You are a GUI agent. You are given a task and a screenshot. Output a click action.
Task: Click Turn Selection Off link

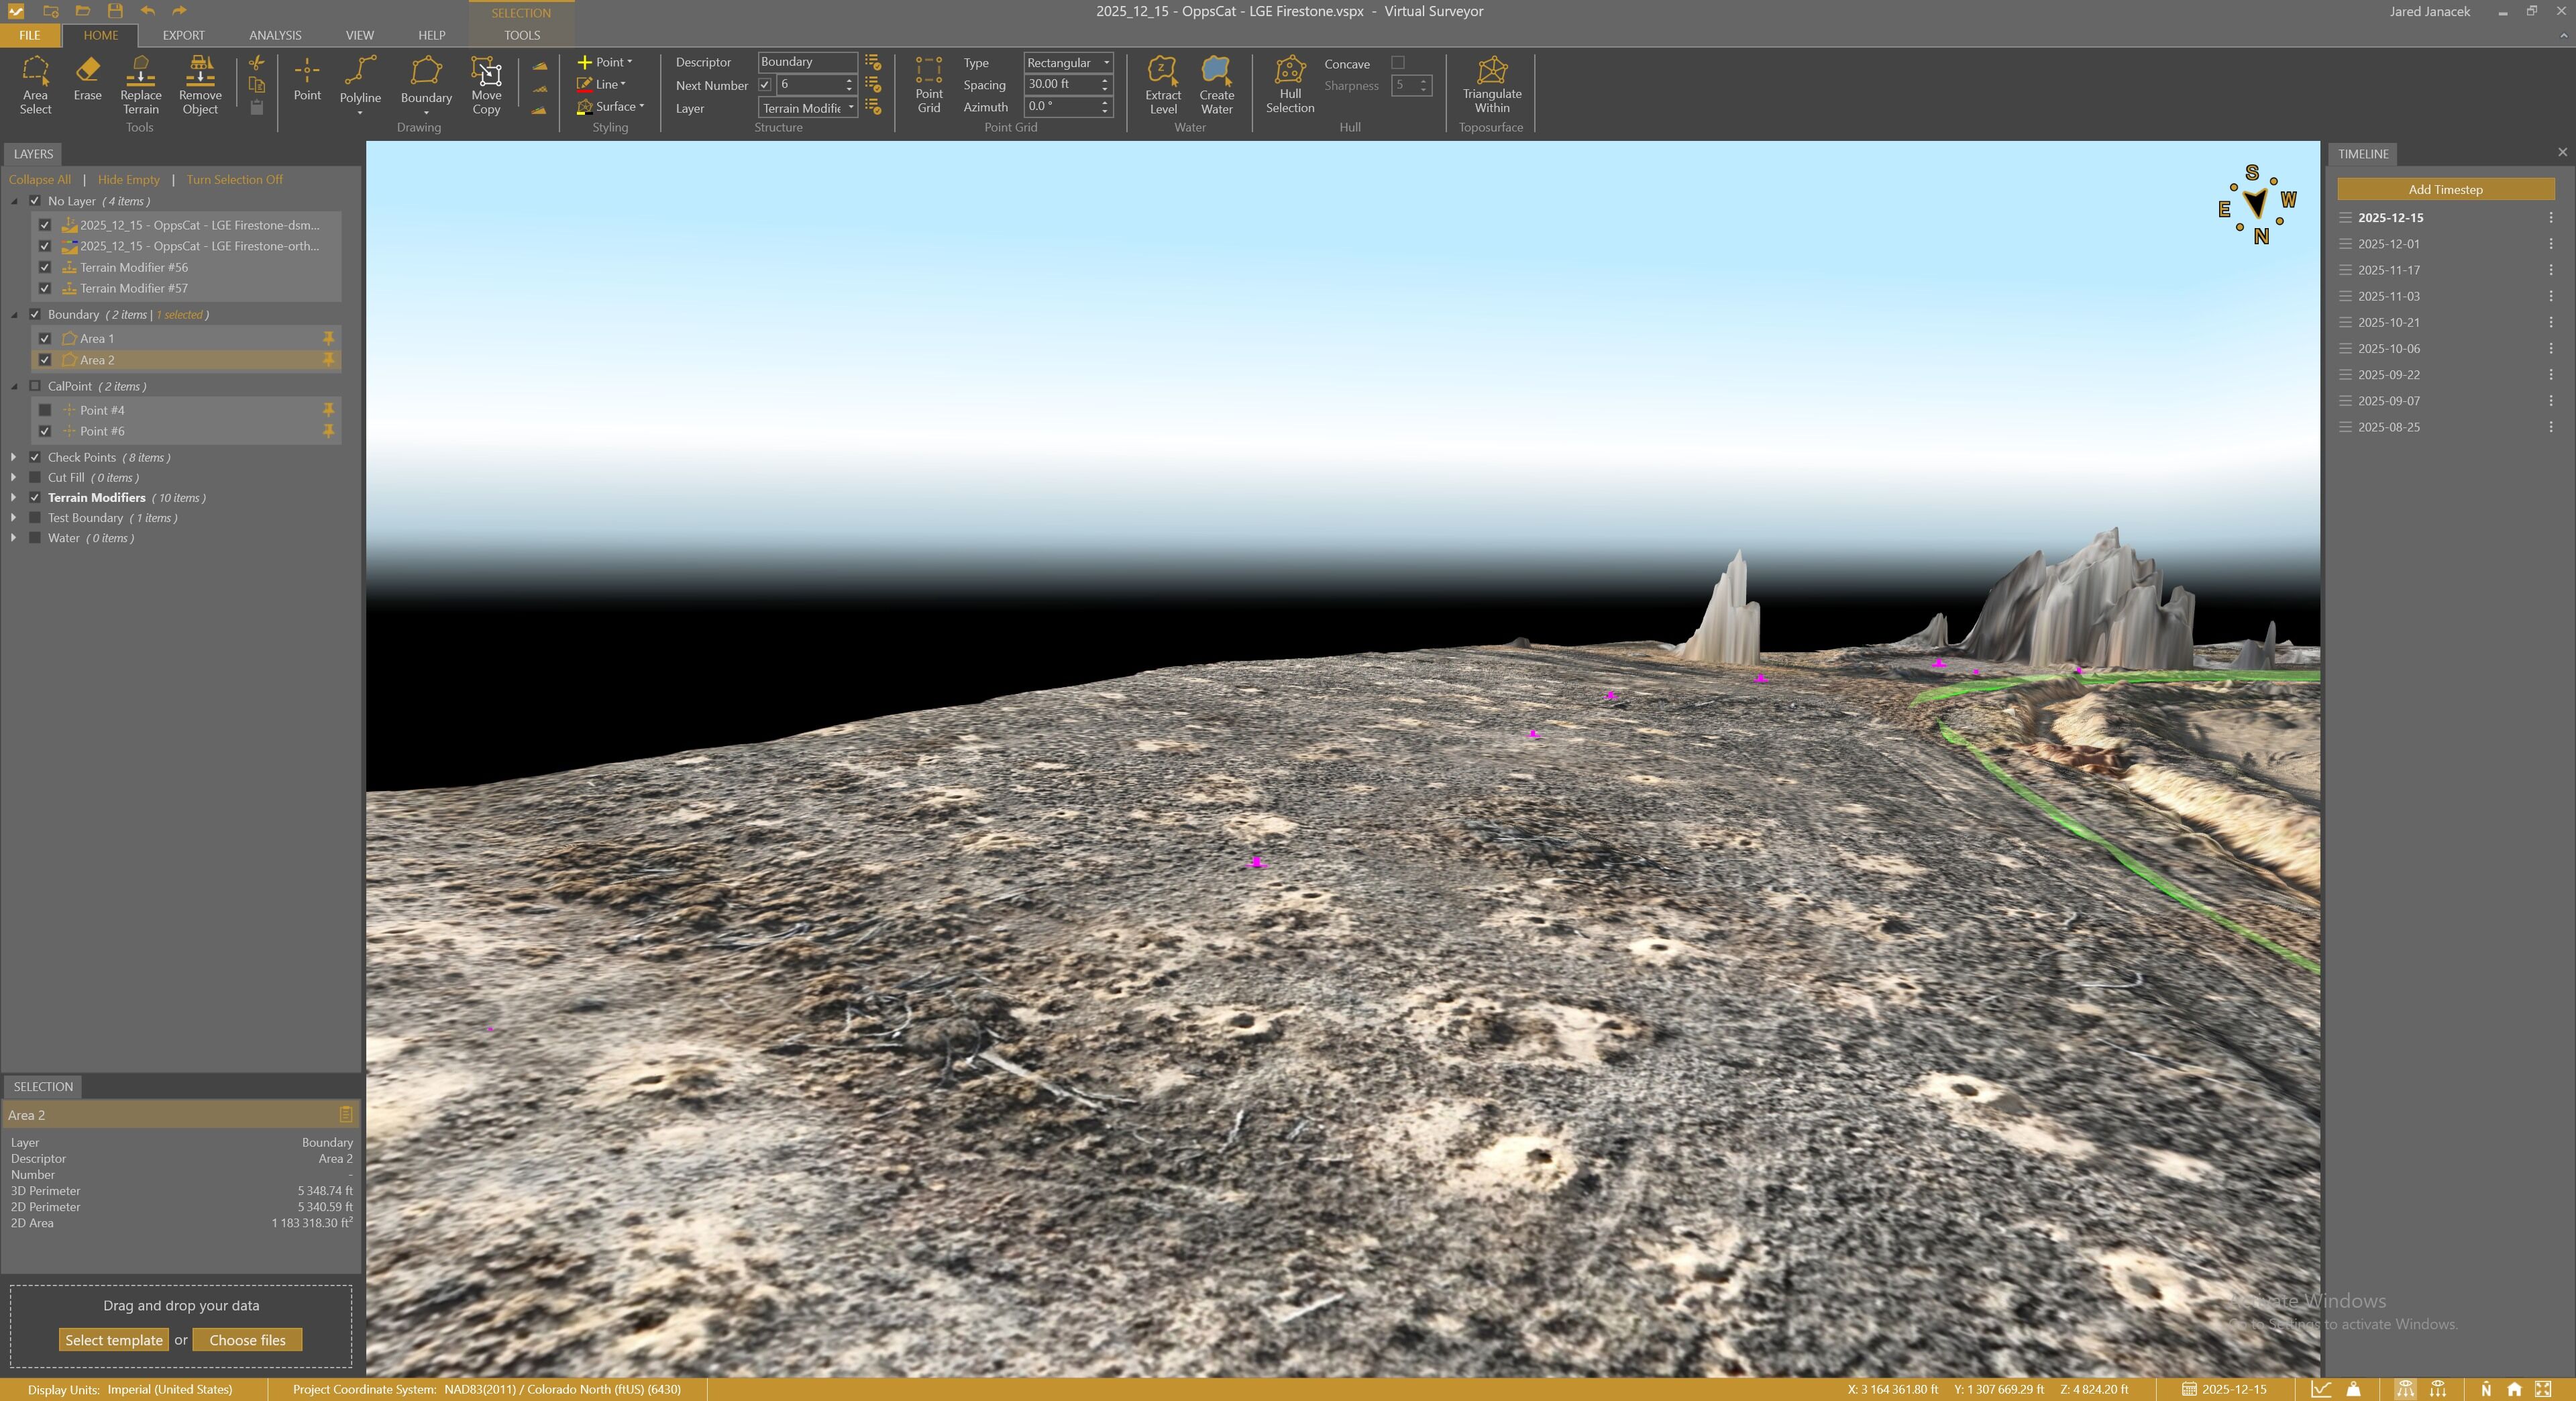pos(235,180)
